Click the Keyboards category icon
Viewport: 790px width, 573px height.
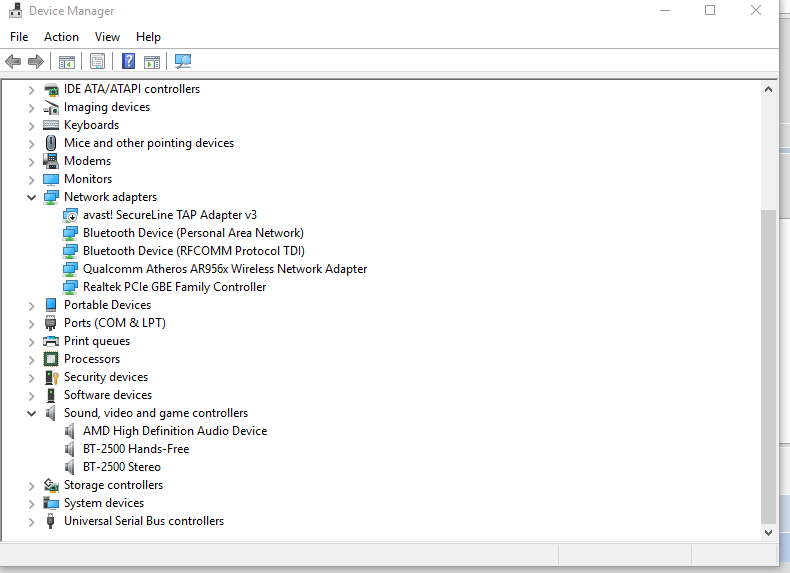pos(51,125)
